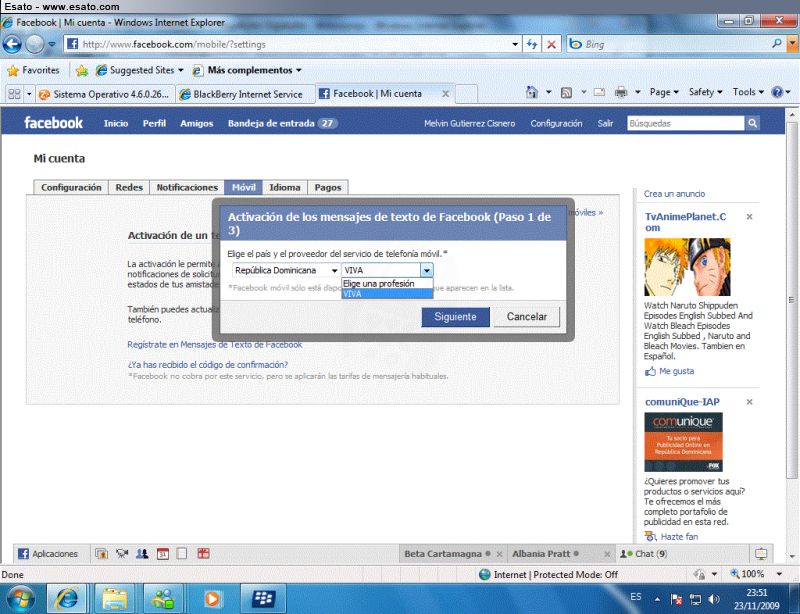
Task: Click the RSS feeds icon
Action: [566, 92]
